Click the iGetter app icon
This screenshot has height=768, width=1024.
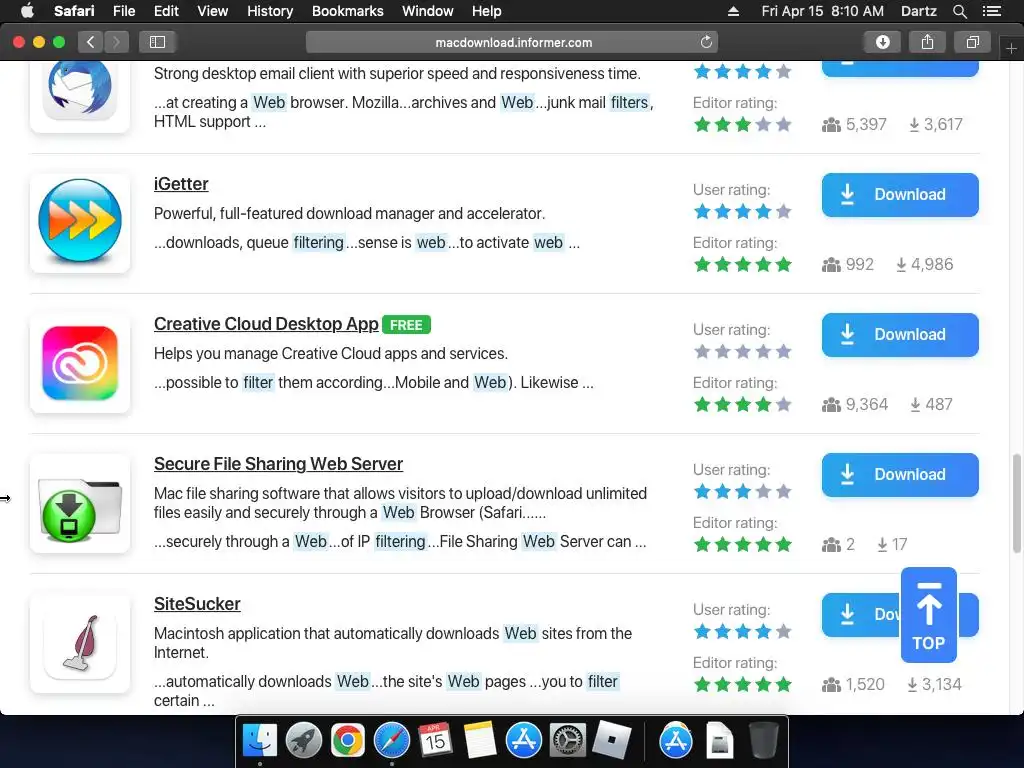pos(80,222)
